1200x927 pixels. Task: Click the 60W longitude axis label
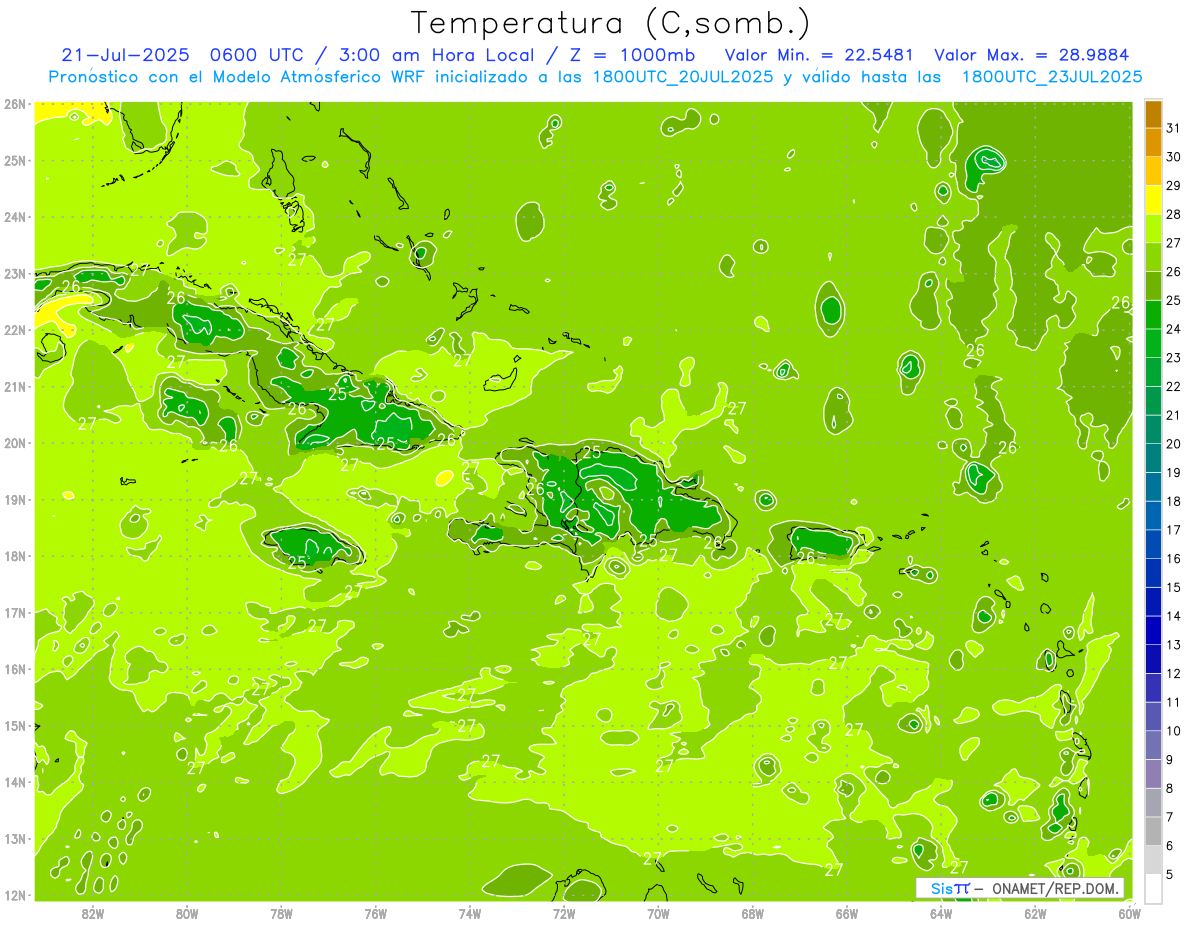tap(1129, 914)
